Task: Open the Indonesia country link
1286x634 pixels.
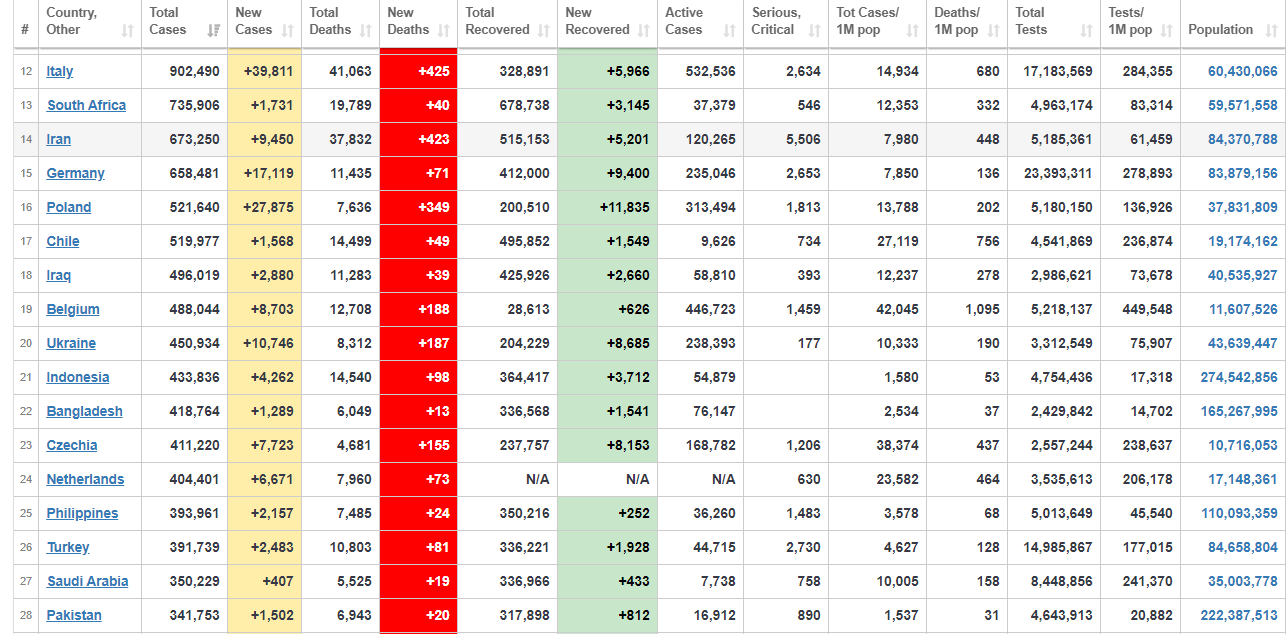Action: 78,377
